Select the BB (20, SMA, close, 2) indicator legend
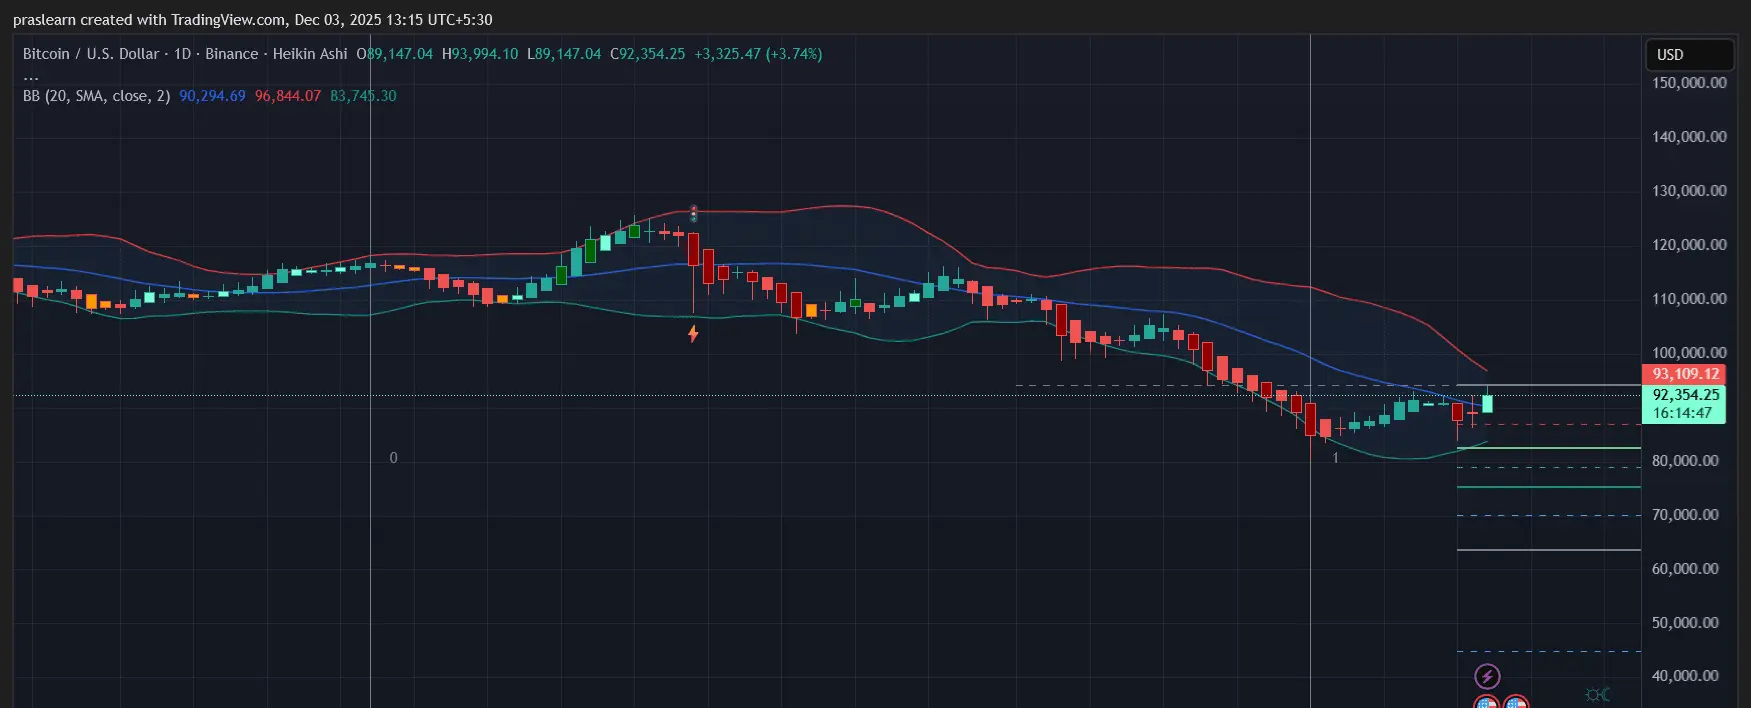Image resolution: width=1751 pixels, height=708 pixels. [97, 96]
